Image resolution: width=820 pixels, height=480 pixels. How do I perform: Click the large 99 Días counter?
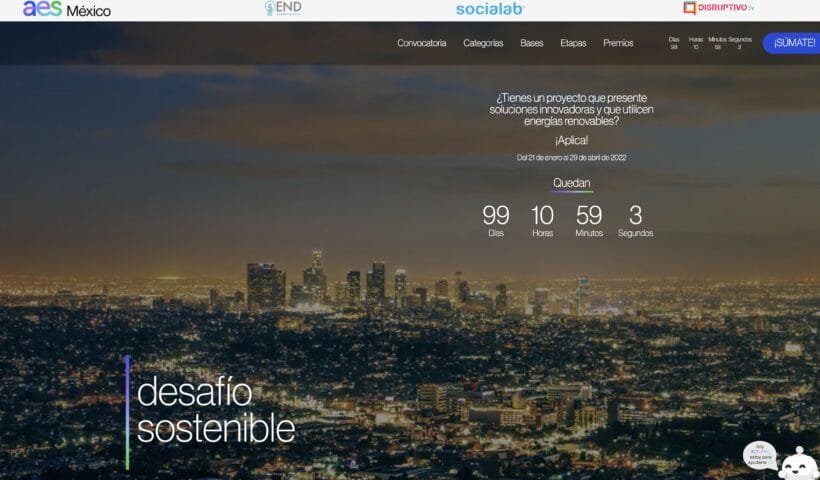(495, 220)
